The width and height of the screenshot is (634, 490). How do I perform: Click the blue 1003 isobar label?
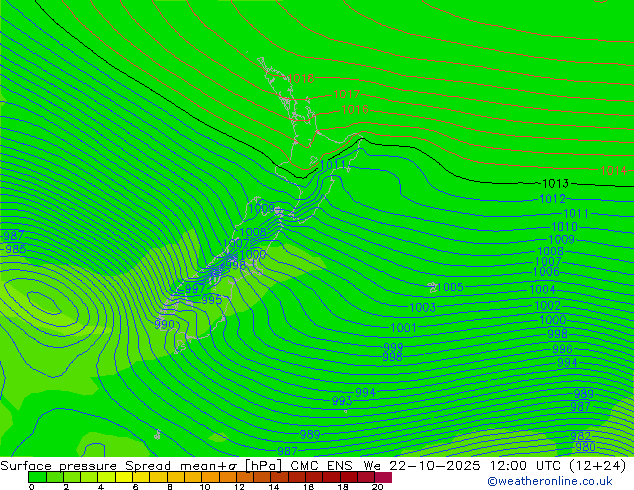click(x=423, y=308)
